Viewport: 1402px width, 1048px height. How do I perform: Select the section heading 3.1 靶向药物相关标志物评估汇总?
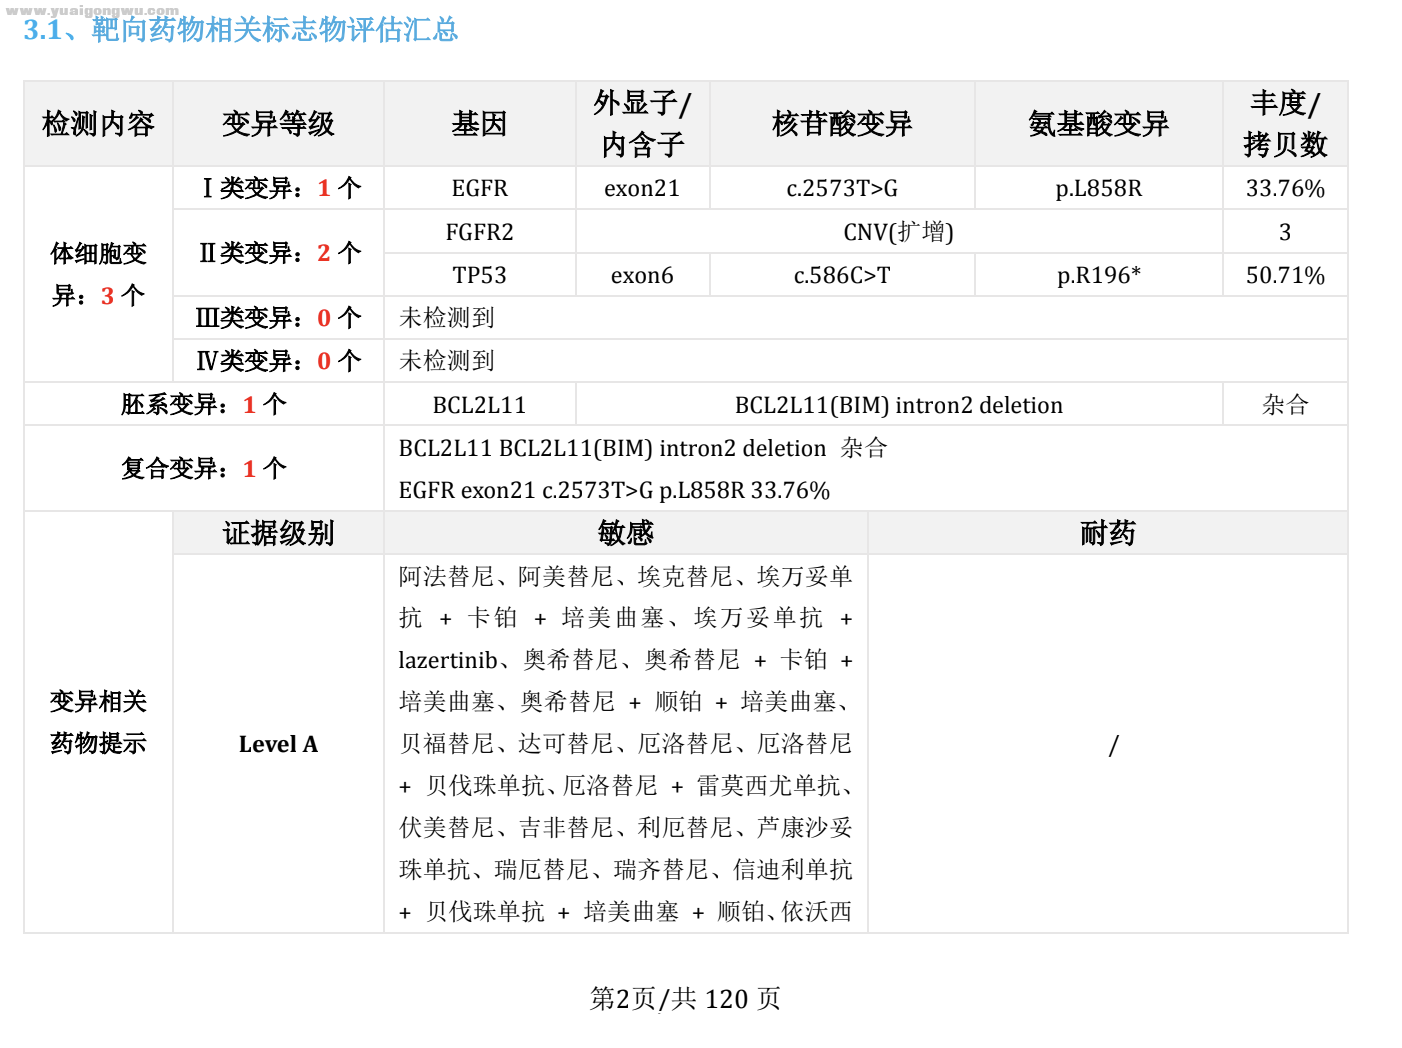click(237, 31)
